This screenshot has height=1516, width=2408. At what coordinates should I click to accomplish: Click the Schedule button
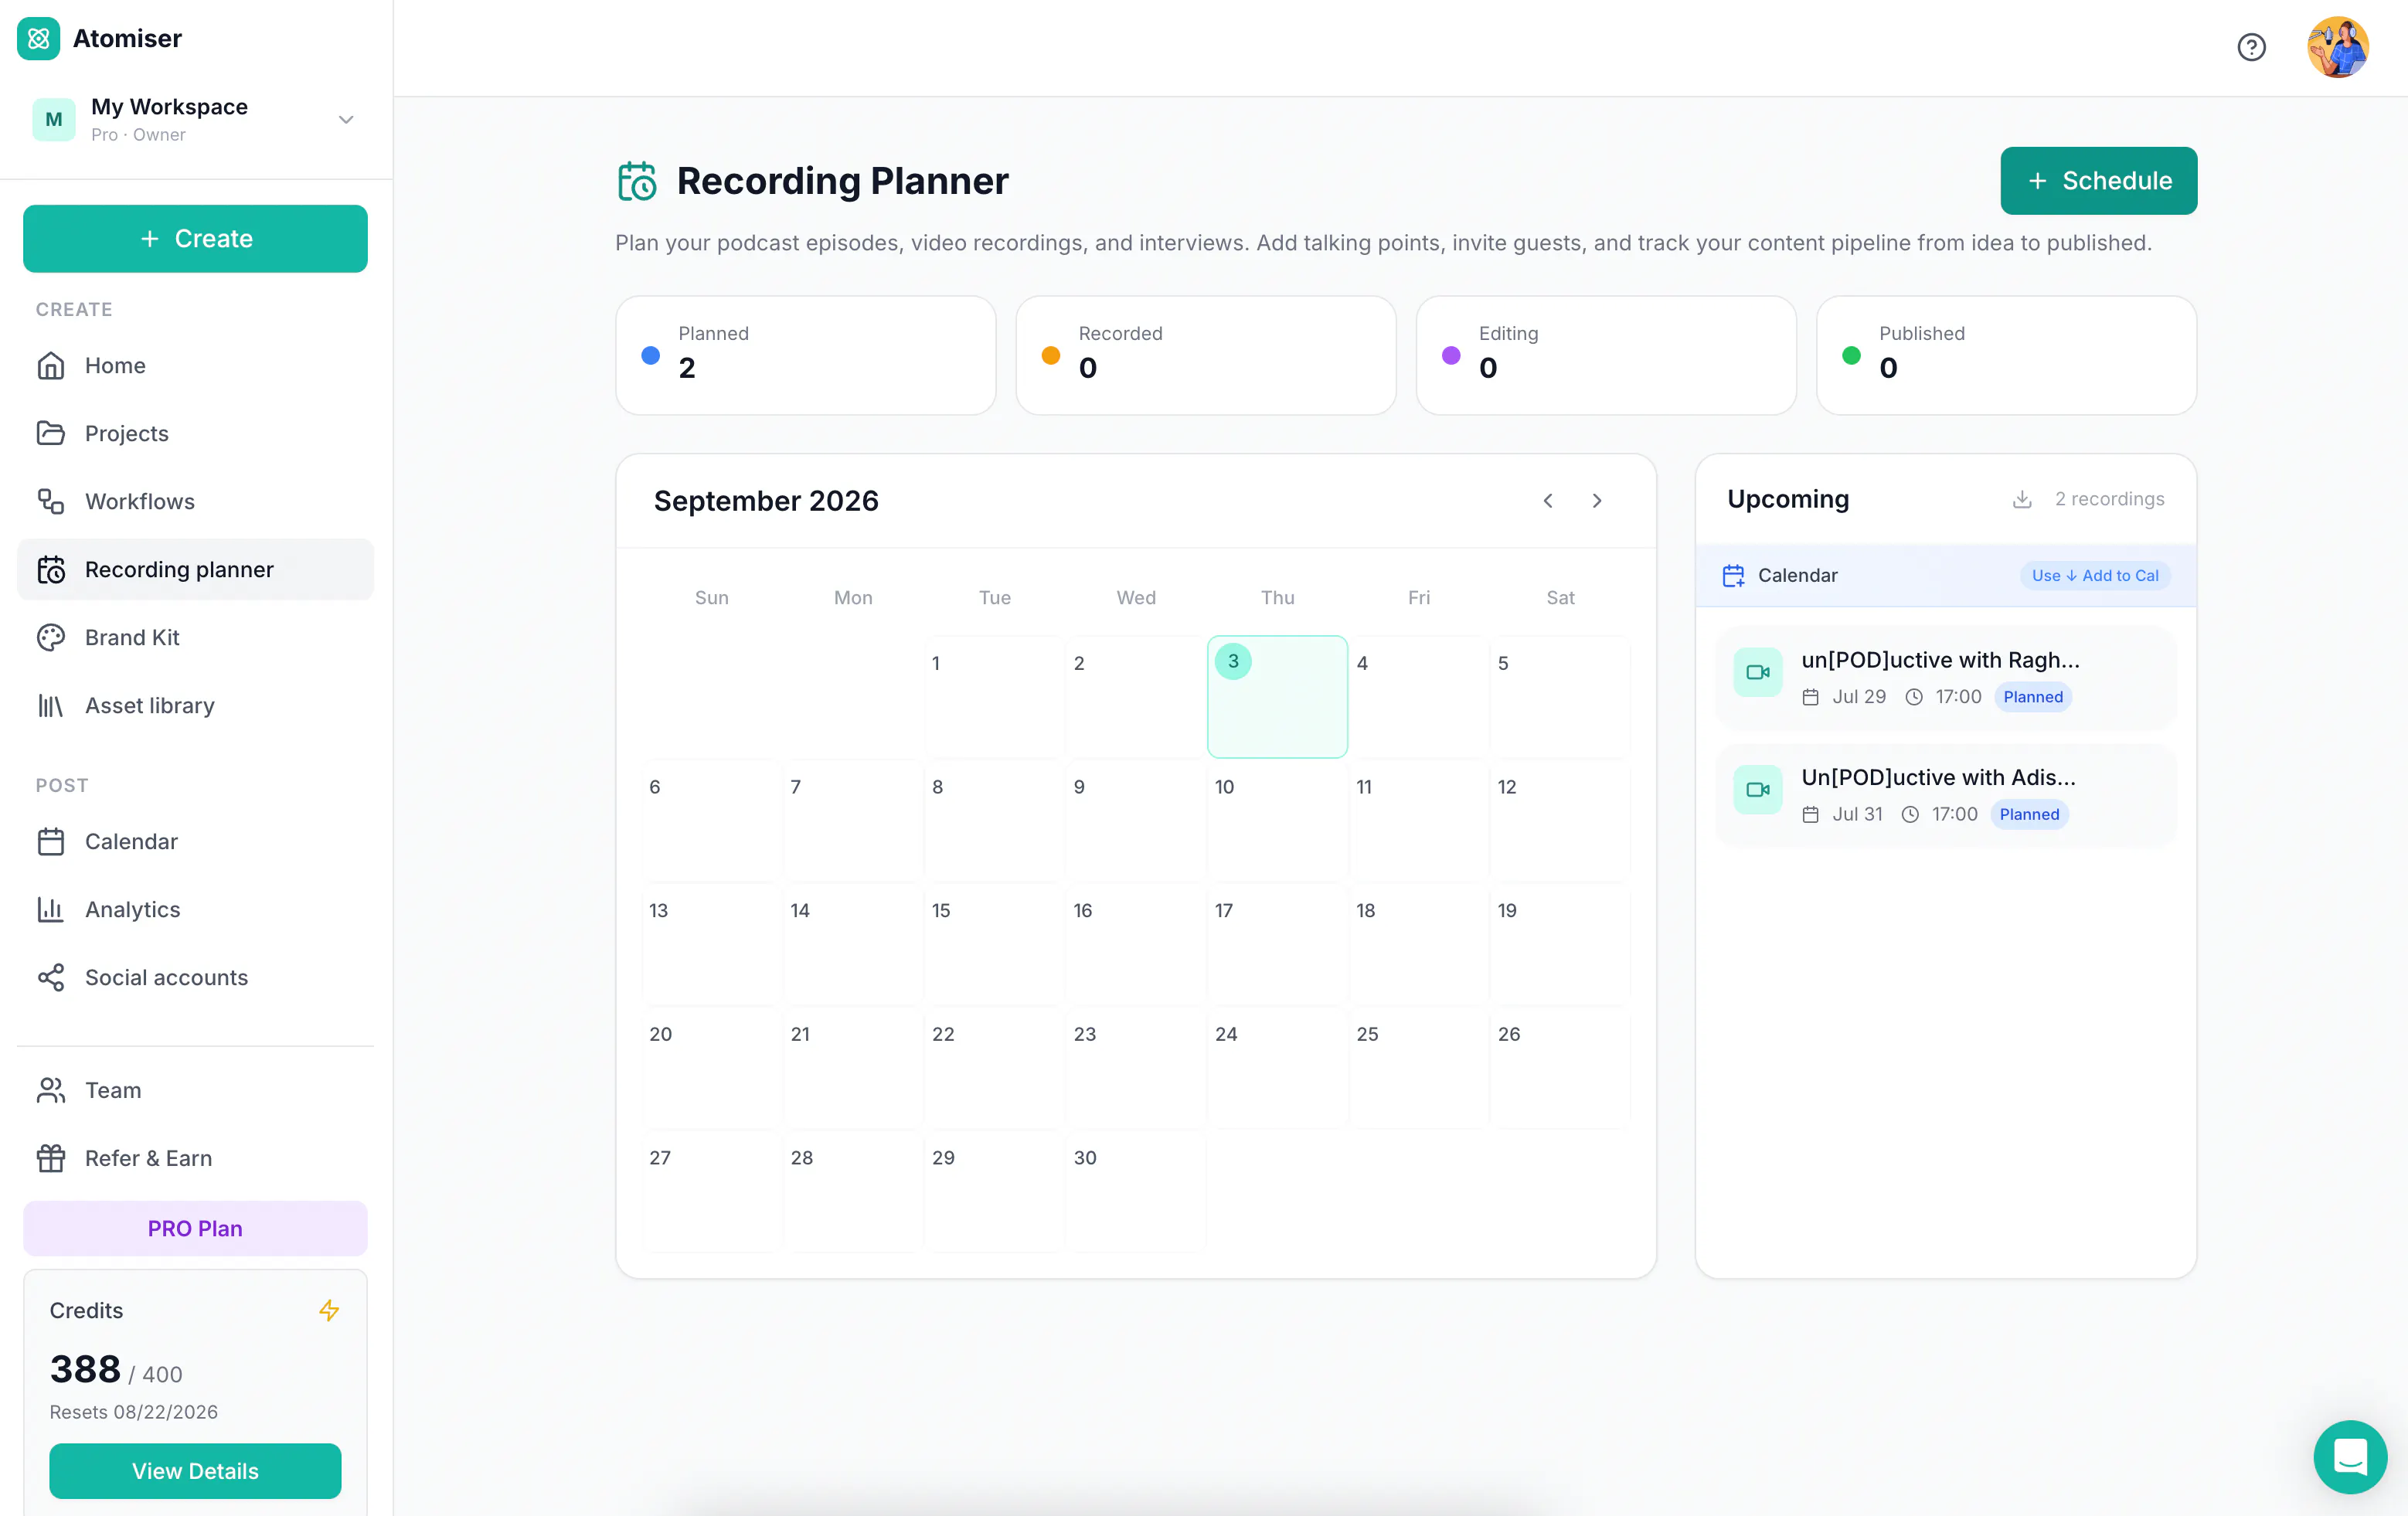pos(2098,181)
